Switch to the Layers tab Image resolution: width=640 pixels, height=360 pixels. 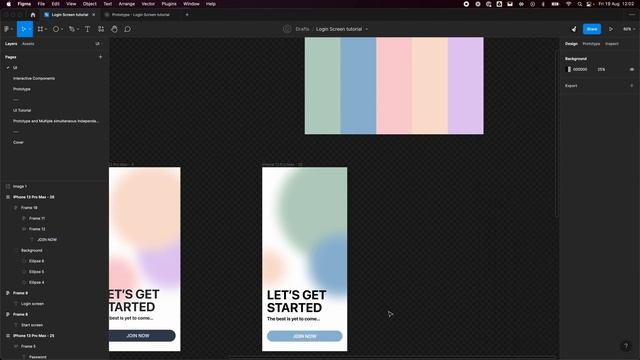coord(11,44)
